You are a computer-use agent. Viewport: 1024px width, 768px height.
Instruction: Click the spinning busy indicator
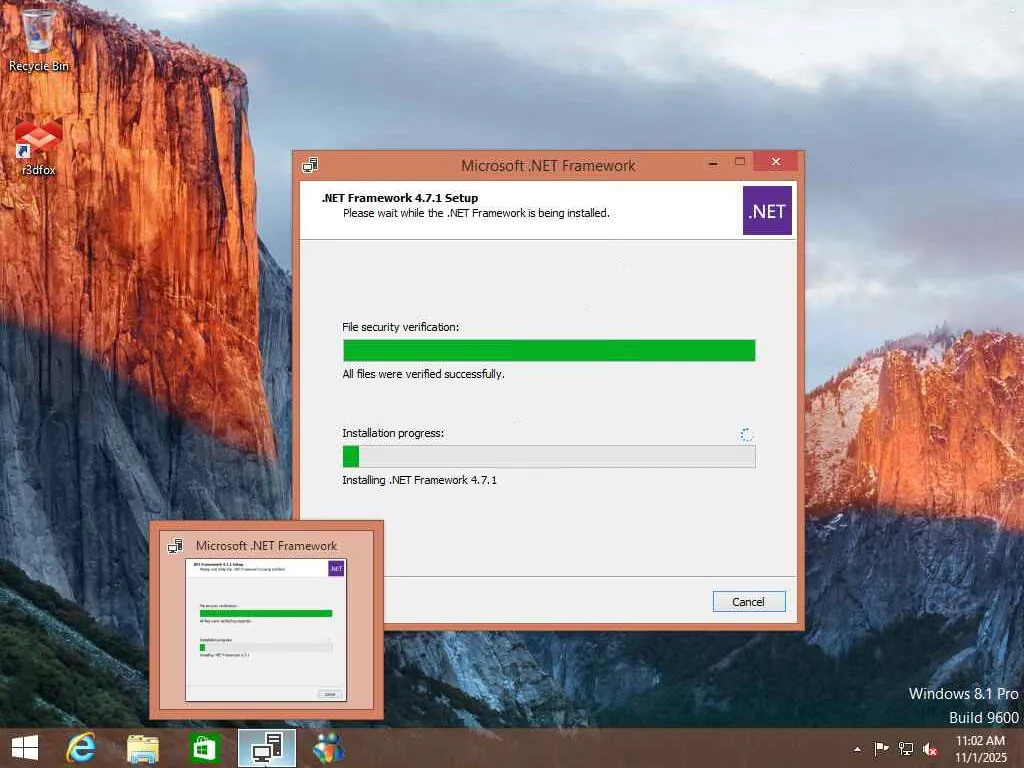coord(746,435)
